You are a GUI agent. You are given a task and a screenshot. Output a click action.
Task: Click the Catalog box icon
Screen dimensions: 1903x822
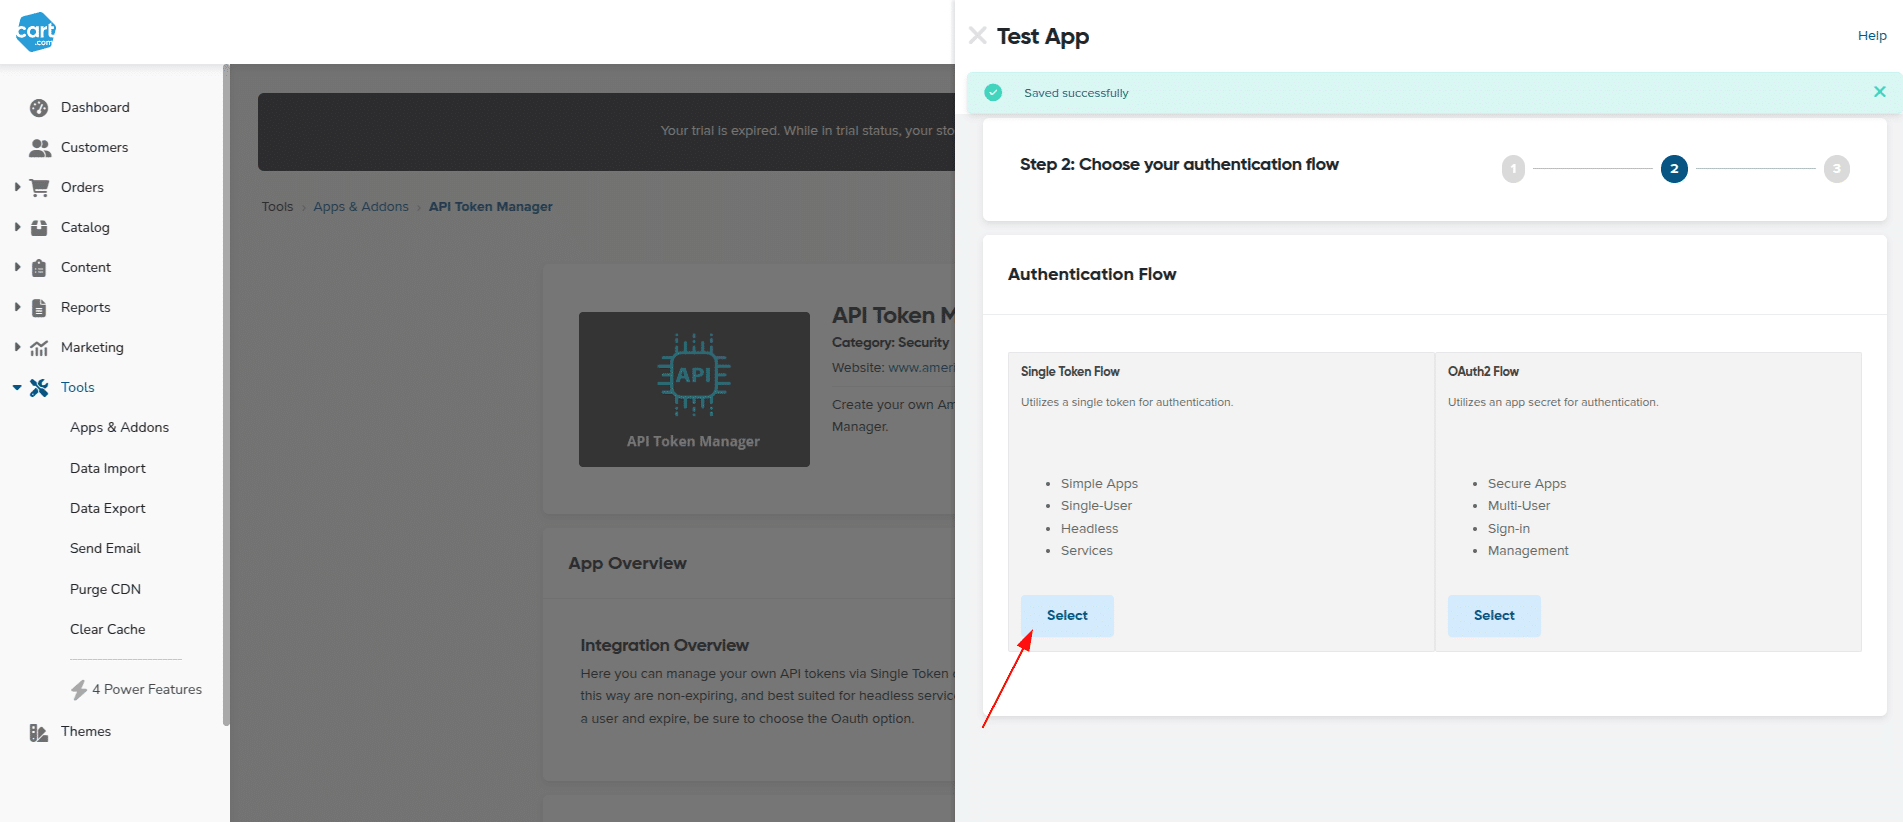point(39,228)
